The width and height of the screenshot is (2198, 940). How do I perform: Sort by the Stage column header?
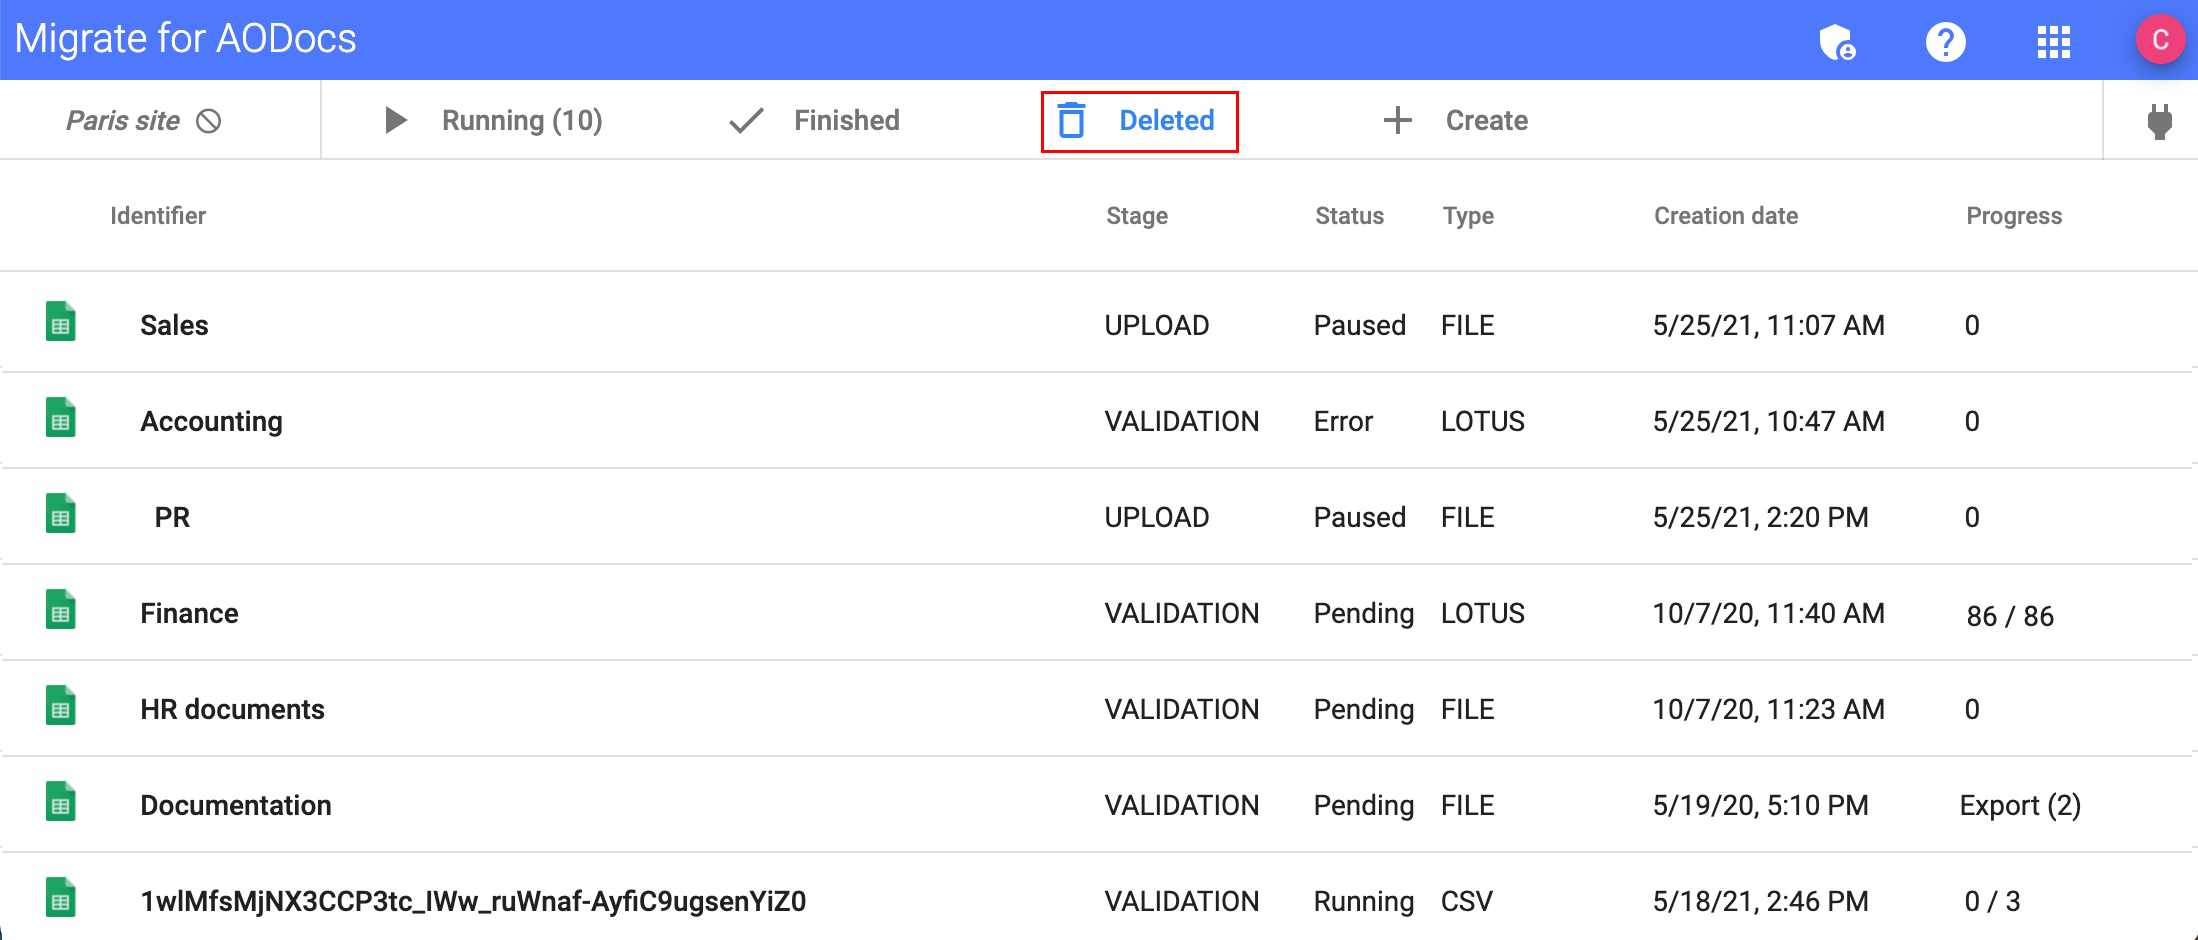pos(1137,216)
